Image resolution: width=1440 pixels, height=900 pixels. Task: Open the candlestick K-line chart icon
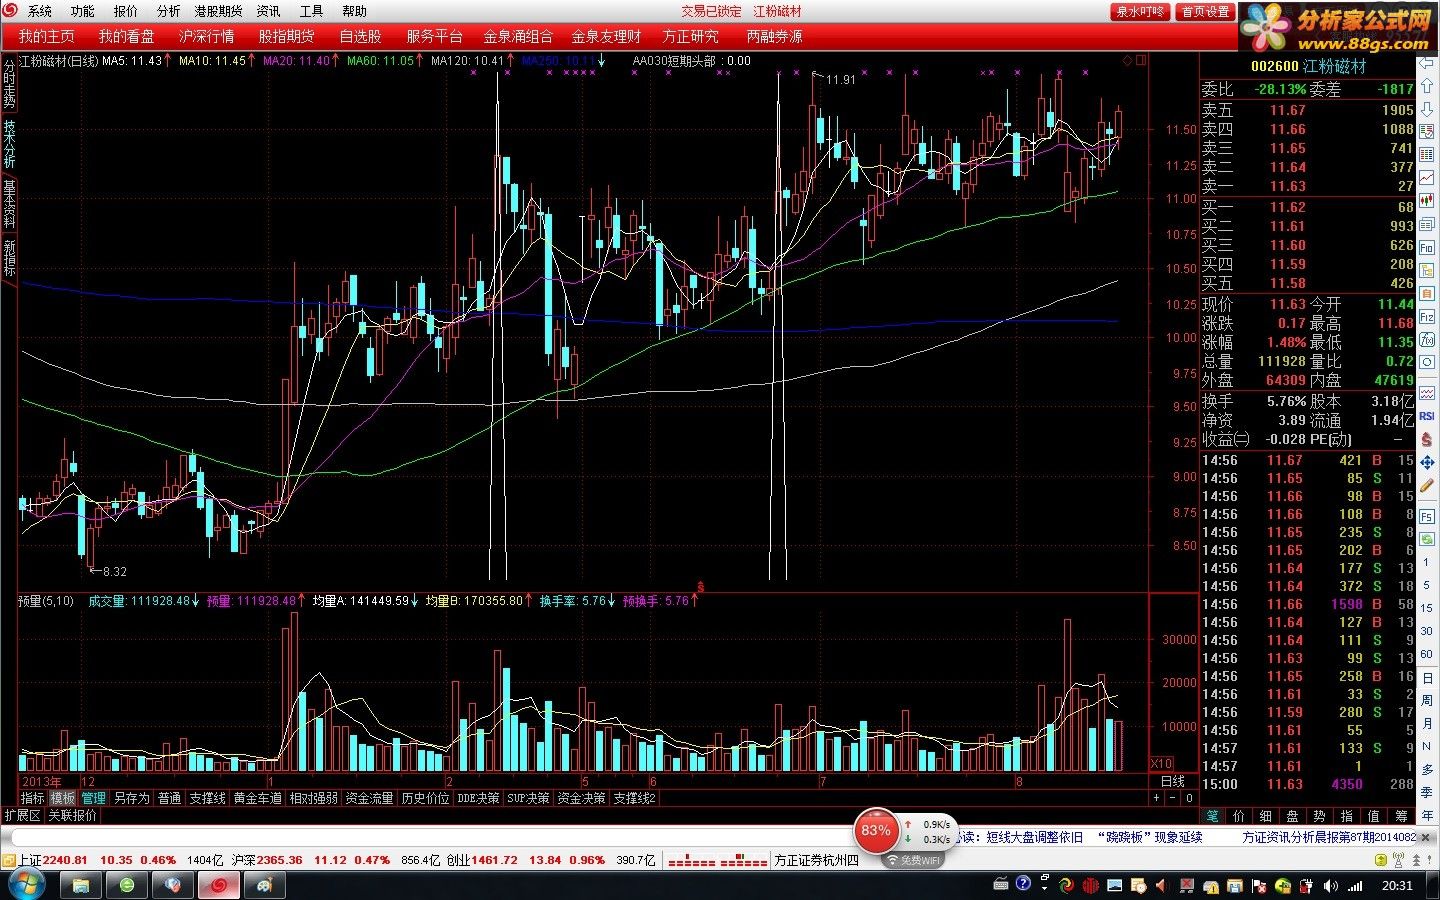point(1427,200)
